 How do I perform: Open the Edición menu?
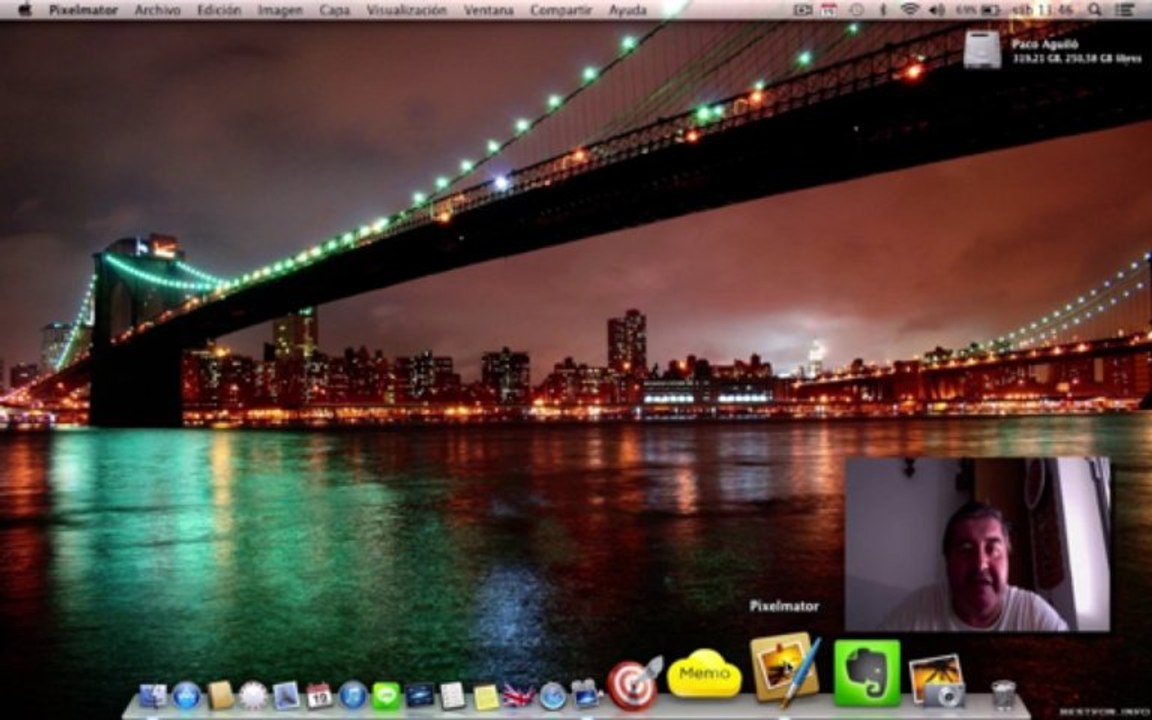tap(219, 10)
